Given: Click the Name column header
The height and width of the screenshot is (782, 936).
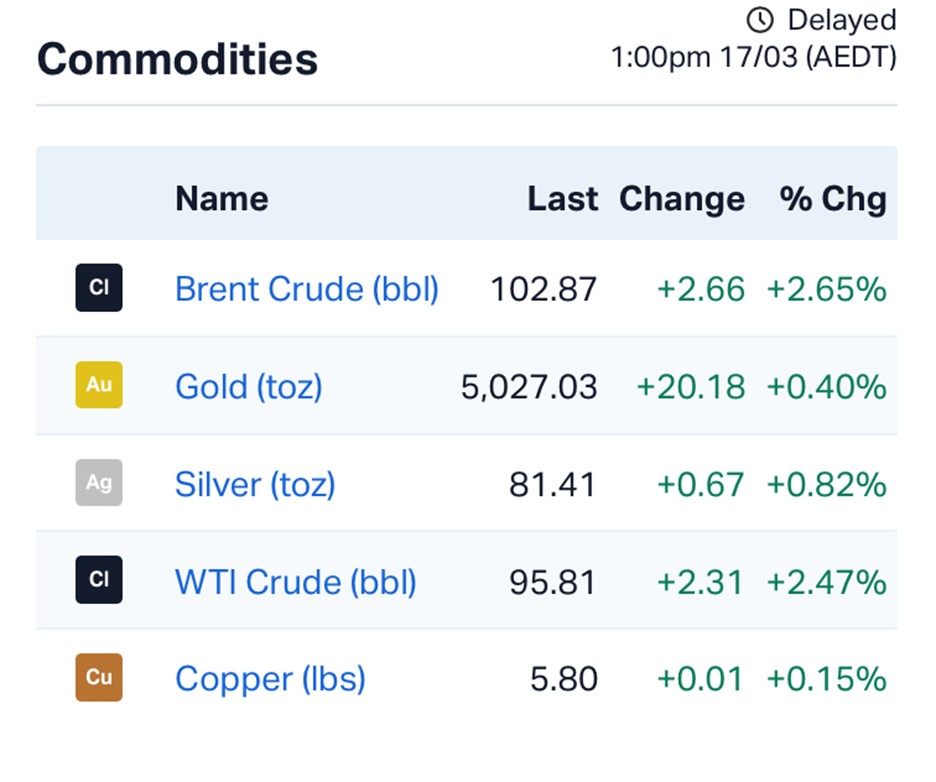Looking at the screenshot, I should [222, 198].
